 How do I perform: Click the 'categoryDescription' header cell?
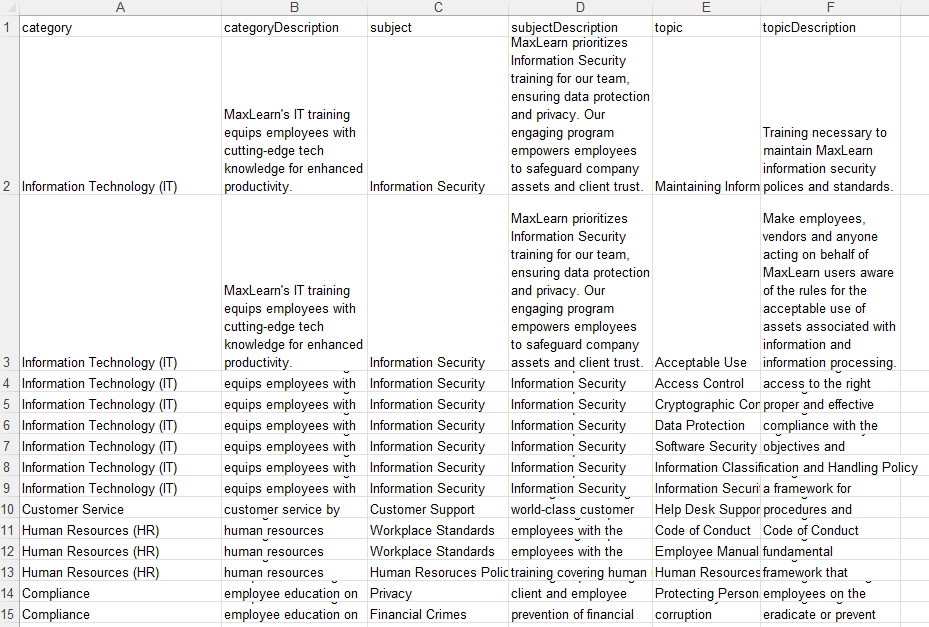(294, 27)
